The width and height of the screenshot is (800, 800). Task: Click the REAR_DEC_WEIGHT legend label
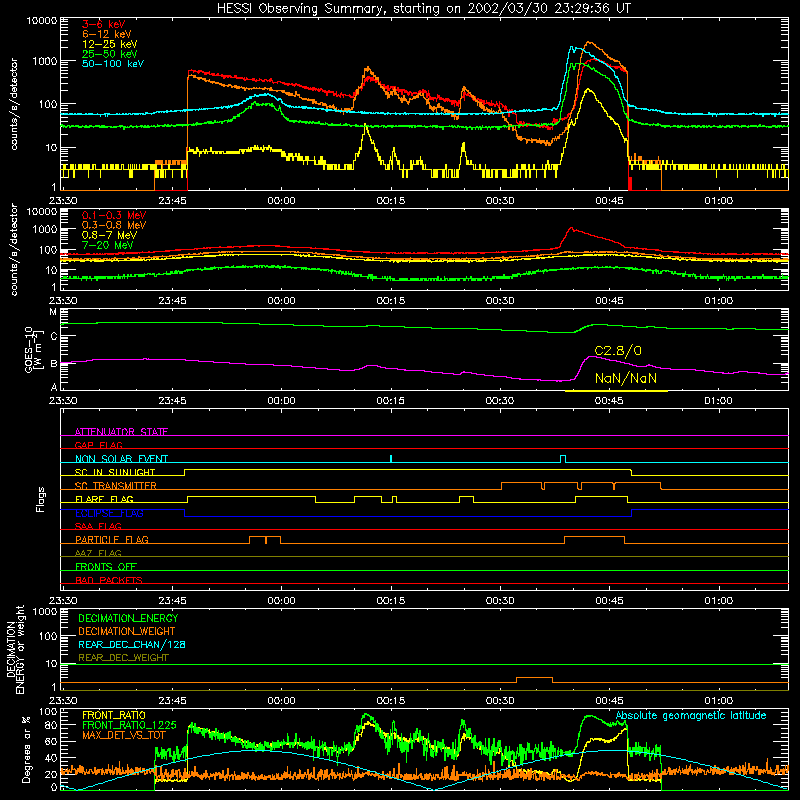[123, 658]
